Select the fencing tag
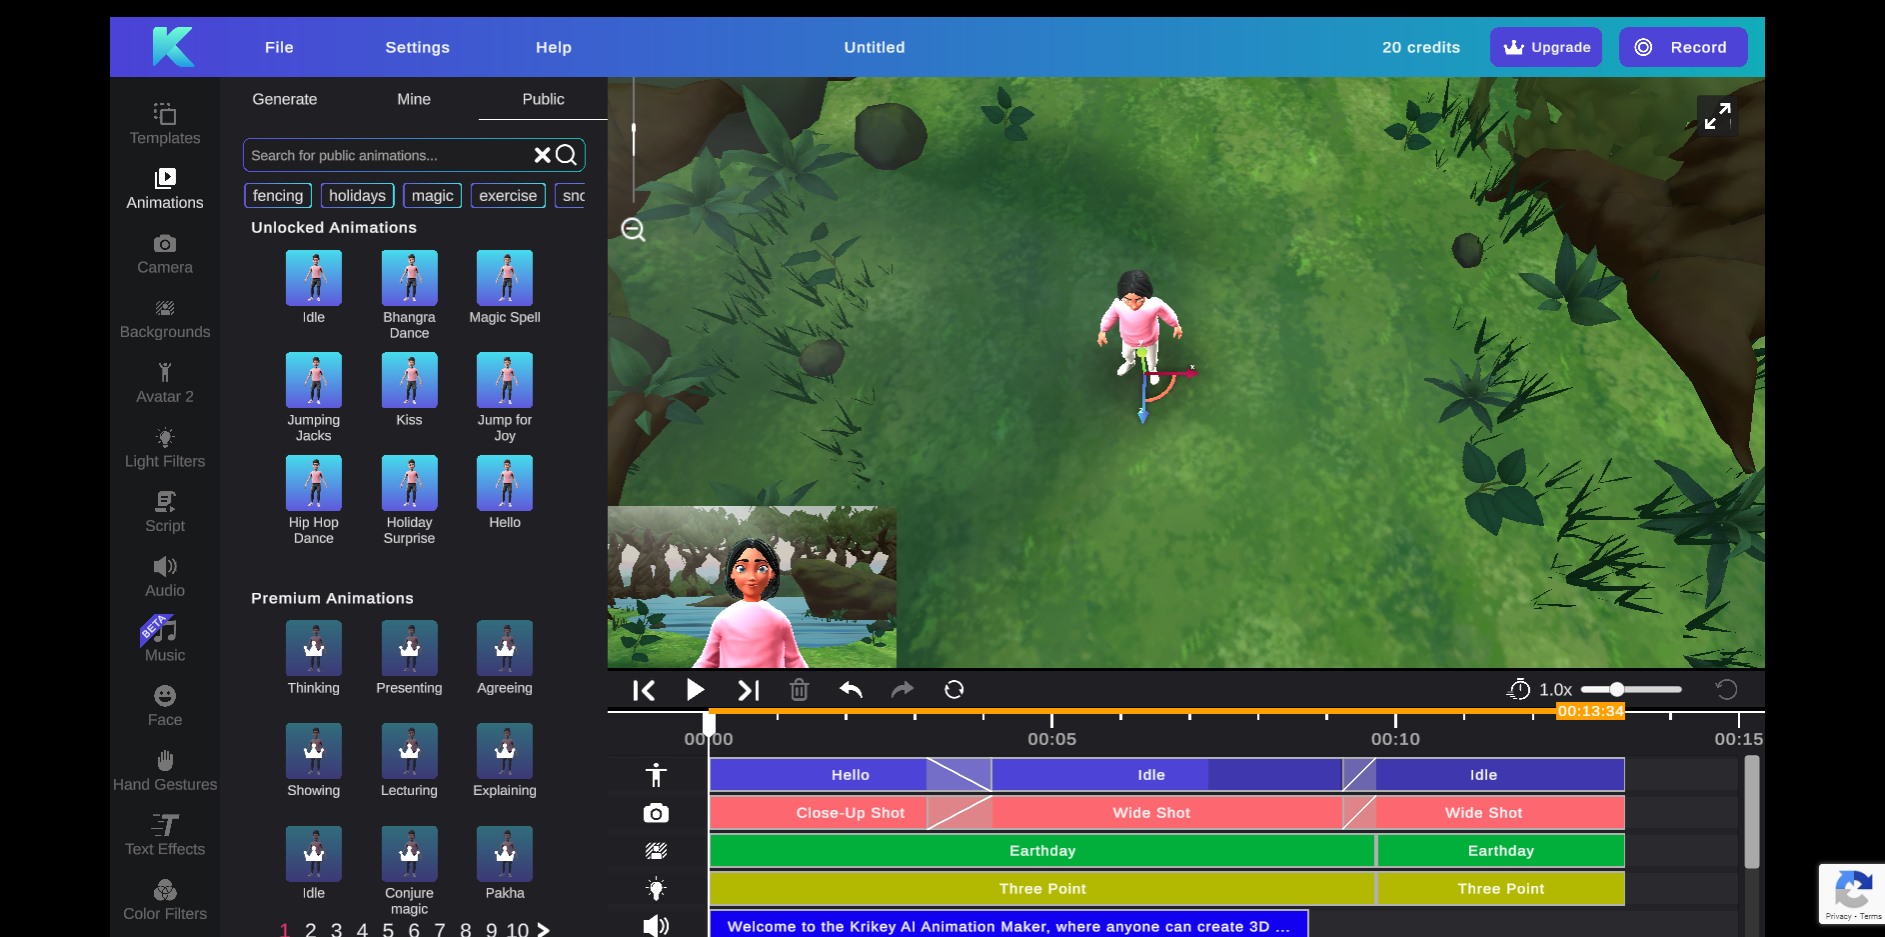The height and width of the screenshot is (937, 1885). 278,196
